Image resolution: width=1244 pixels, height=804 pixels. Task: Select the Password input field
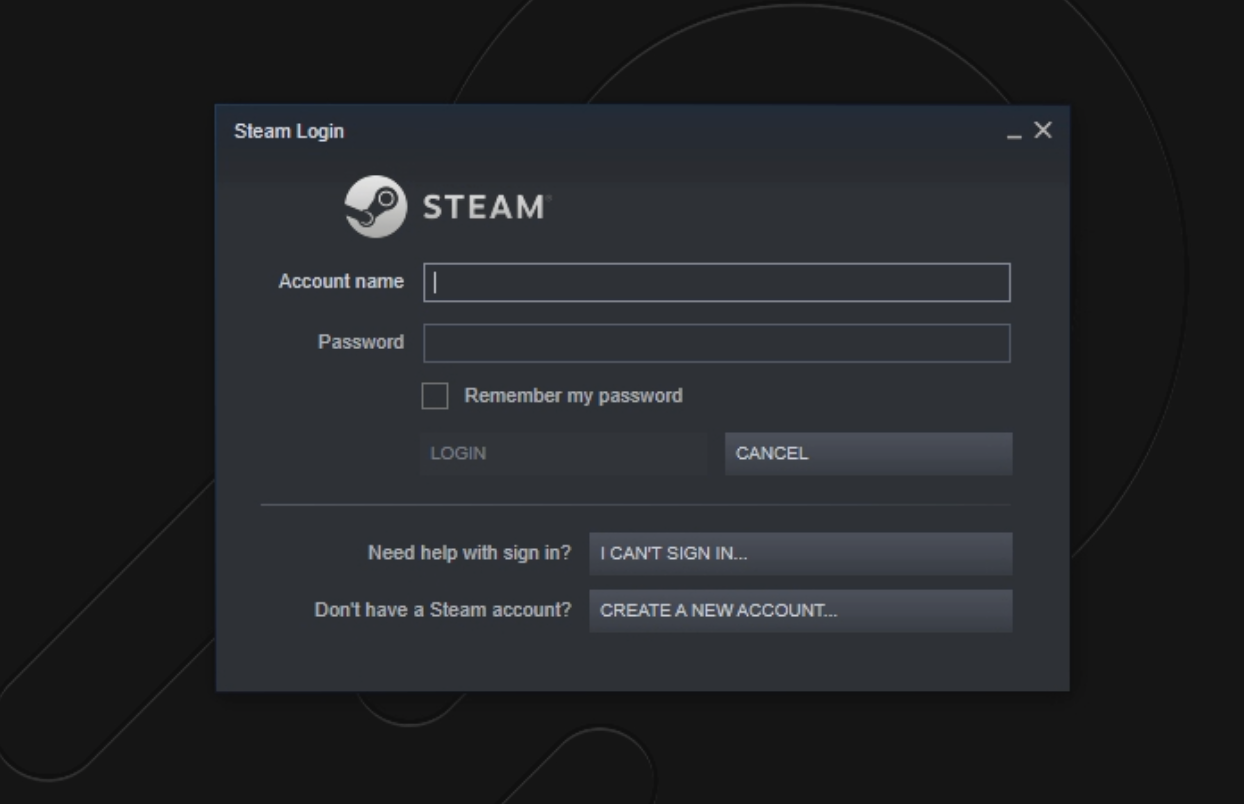tap(717, 343)
